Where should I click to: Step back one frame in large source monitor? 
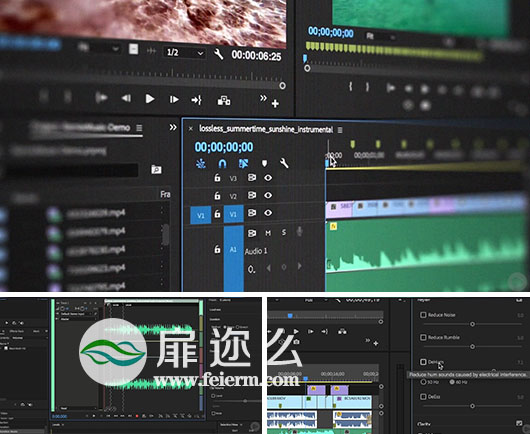click(x=126, y=98)
